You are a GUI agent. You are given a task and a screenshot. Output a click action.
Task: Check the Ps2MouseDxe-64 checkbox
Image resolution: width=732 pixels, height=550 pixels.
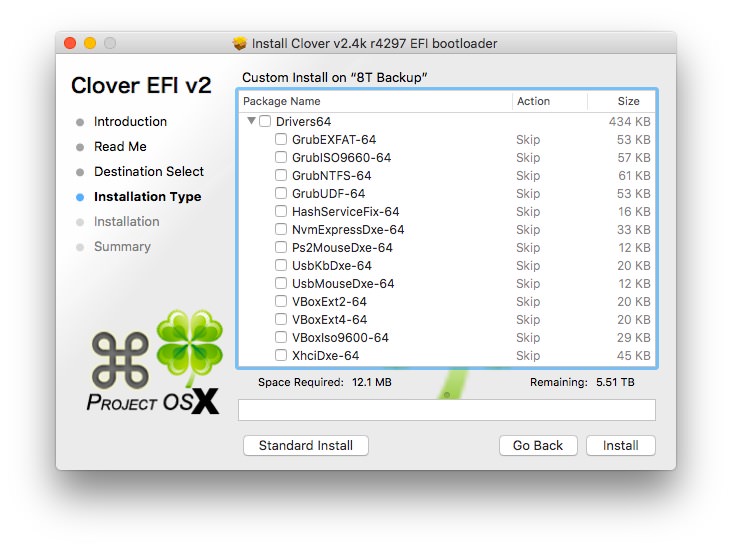[281, 247]
